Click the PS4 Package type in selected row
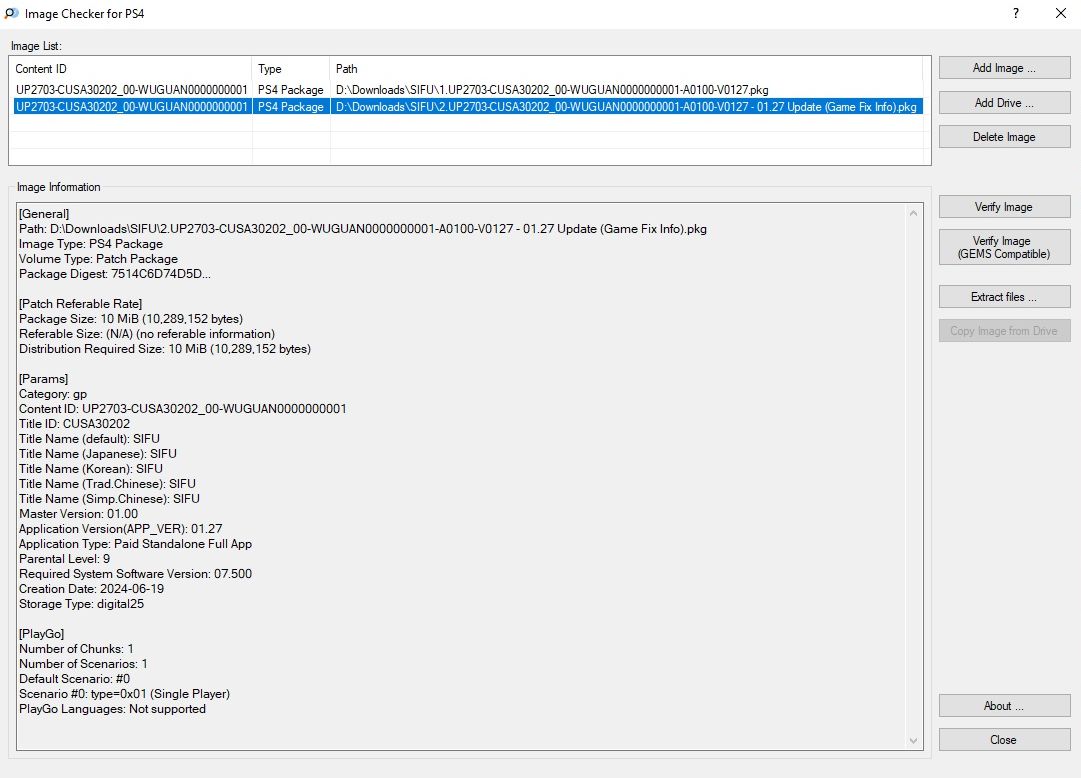1081x778 pixels. pos(290,107)
